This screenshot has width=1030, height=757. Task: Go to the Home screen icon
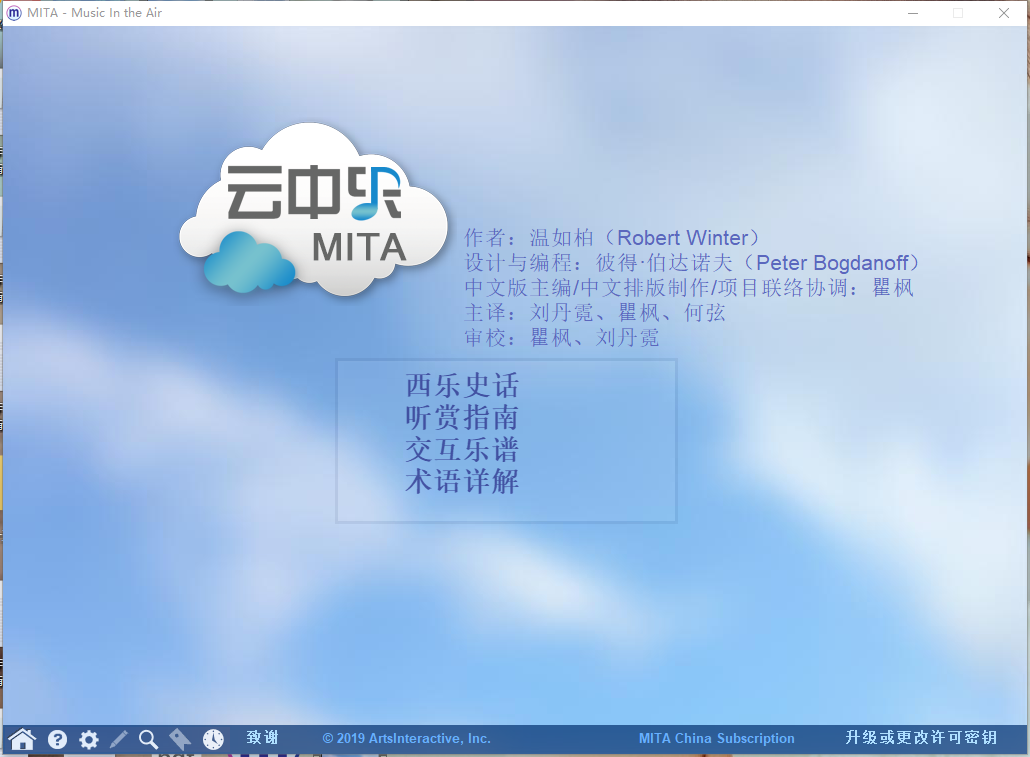22,739
